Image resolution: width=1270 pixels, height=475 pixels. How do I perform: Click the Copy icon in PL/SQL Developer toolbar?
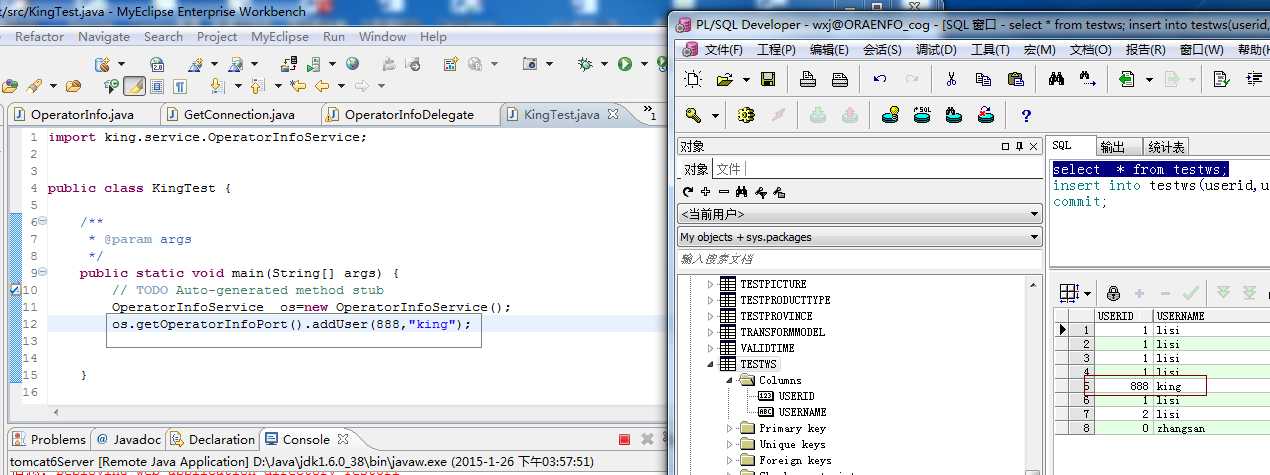point(983,80)
